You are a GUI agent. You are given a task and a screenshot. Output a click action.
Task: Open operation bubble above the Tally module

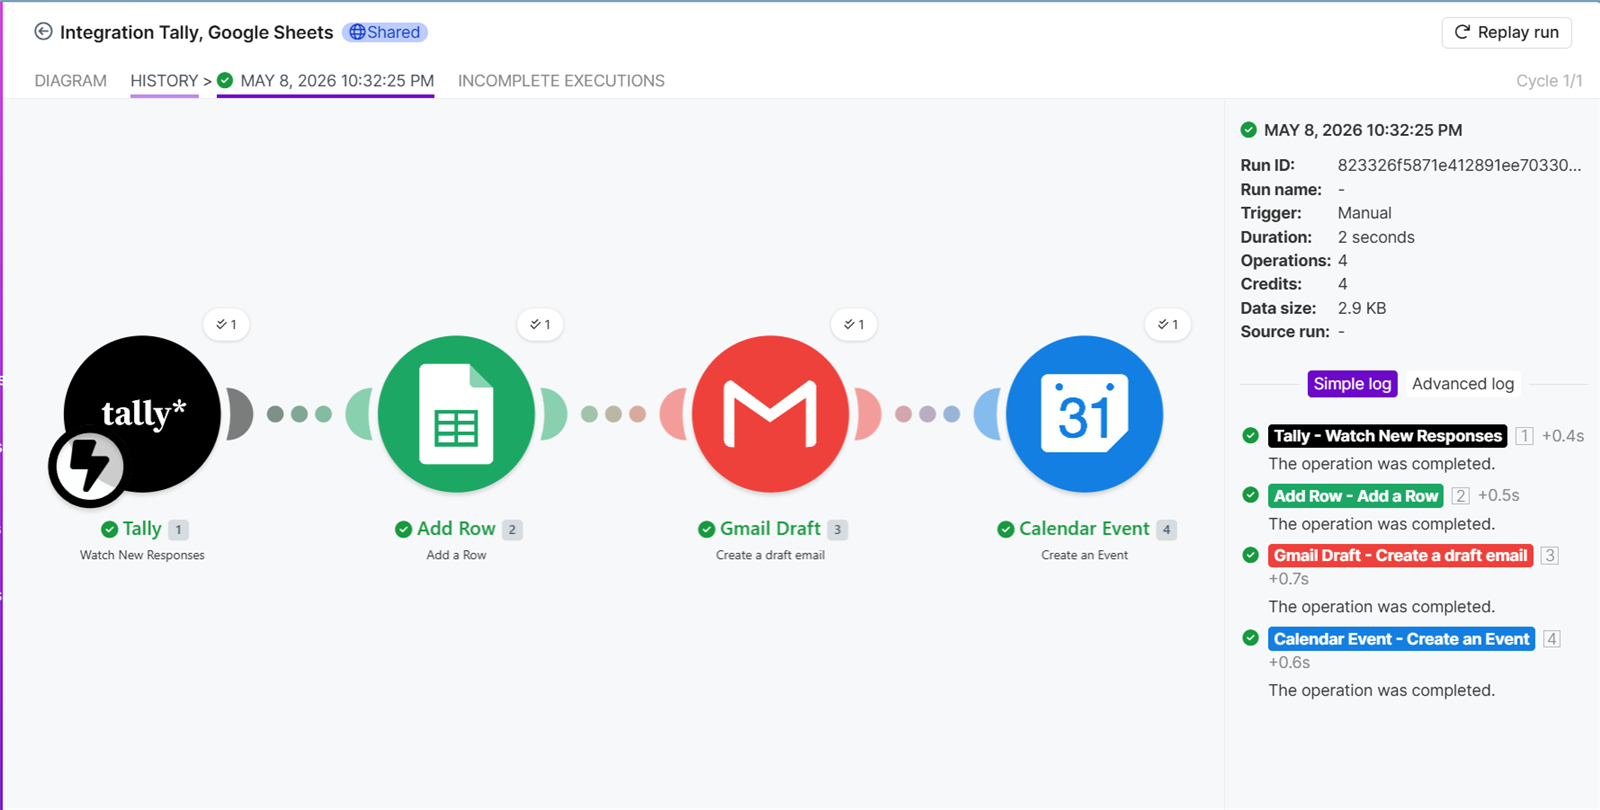[227, 324]
